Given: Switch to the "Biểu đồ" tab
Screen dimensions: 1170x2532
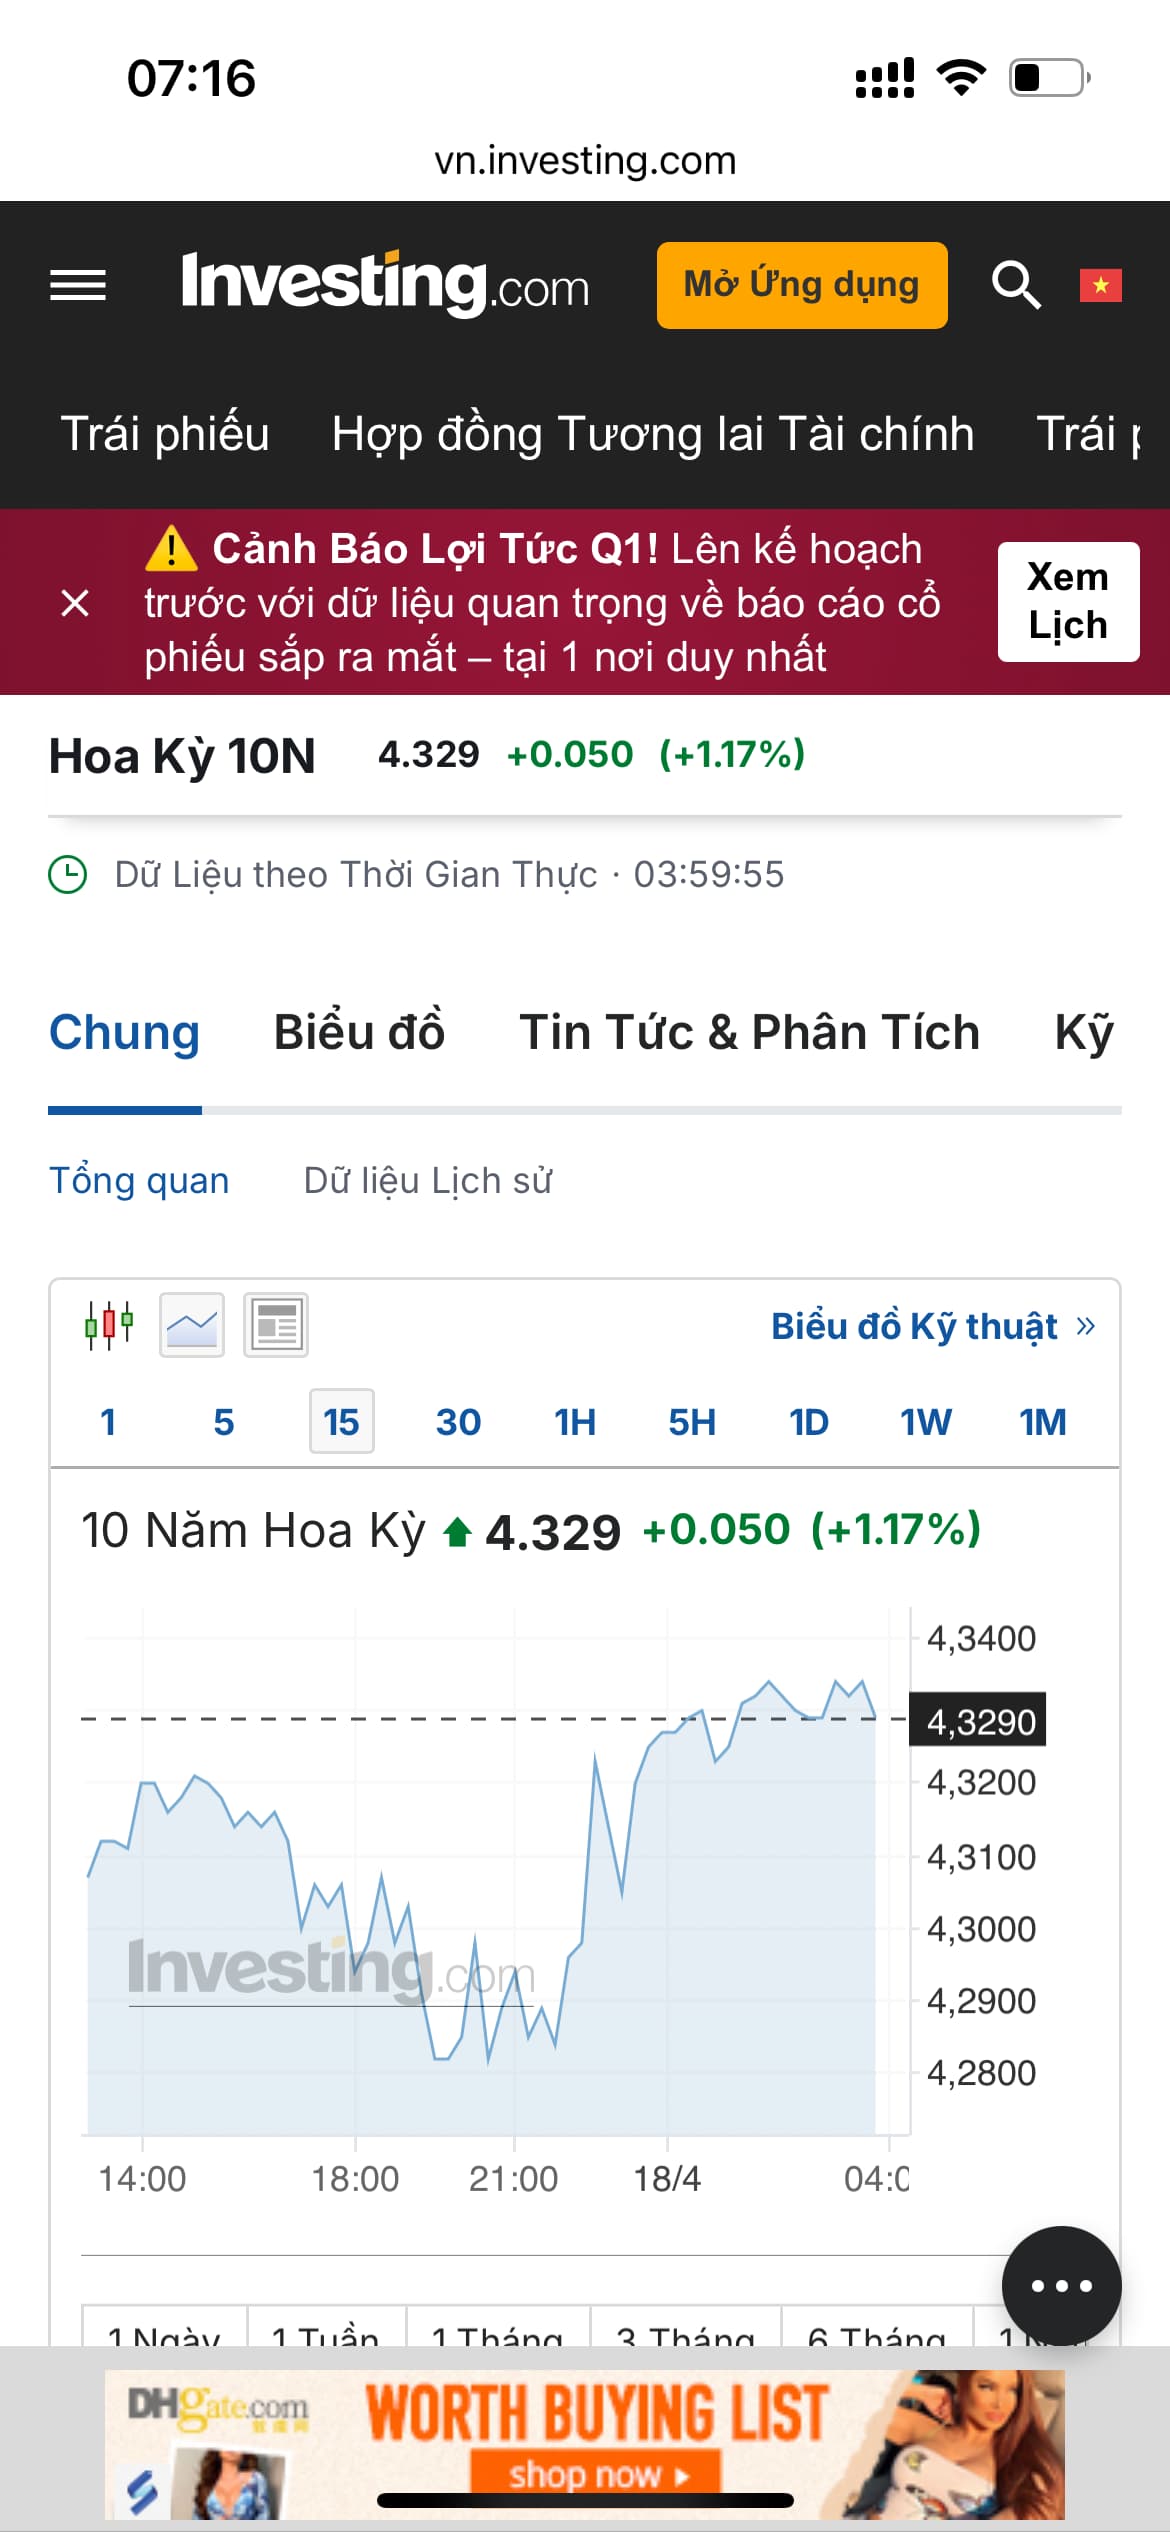Looking at the screenshot, I should pos(359,1033).
